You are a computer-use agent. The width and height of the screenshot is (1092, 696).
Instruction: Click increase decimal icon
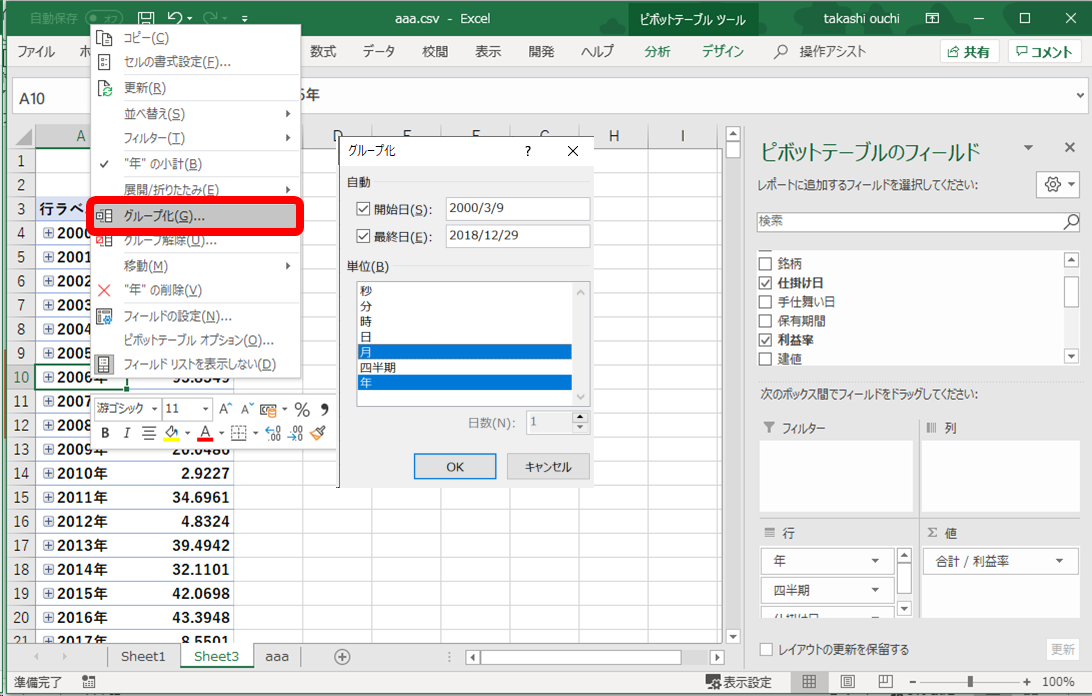(x=274, y=433)
